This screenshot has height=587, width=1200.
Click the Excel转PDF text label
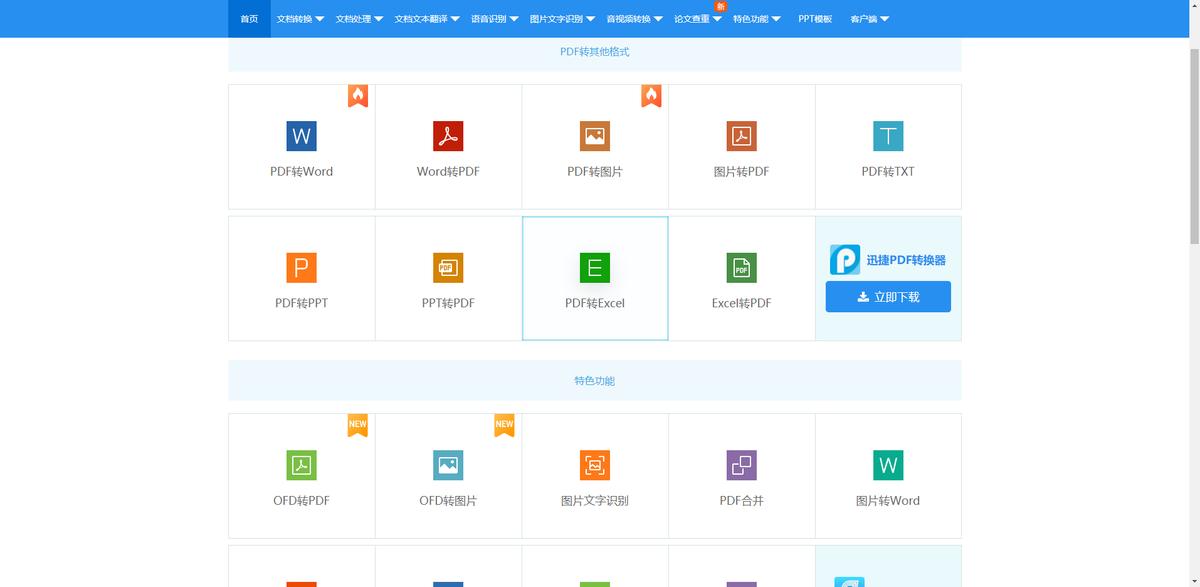pyautogui.click(x=741, y=303)
